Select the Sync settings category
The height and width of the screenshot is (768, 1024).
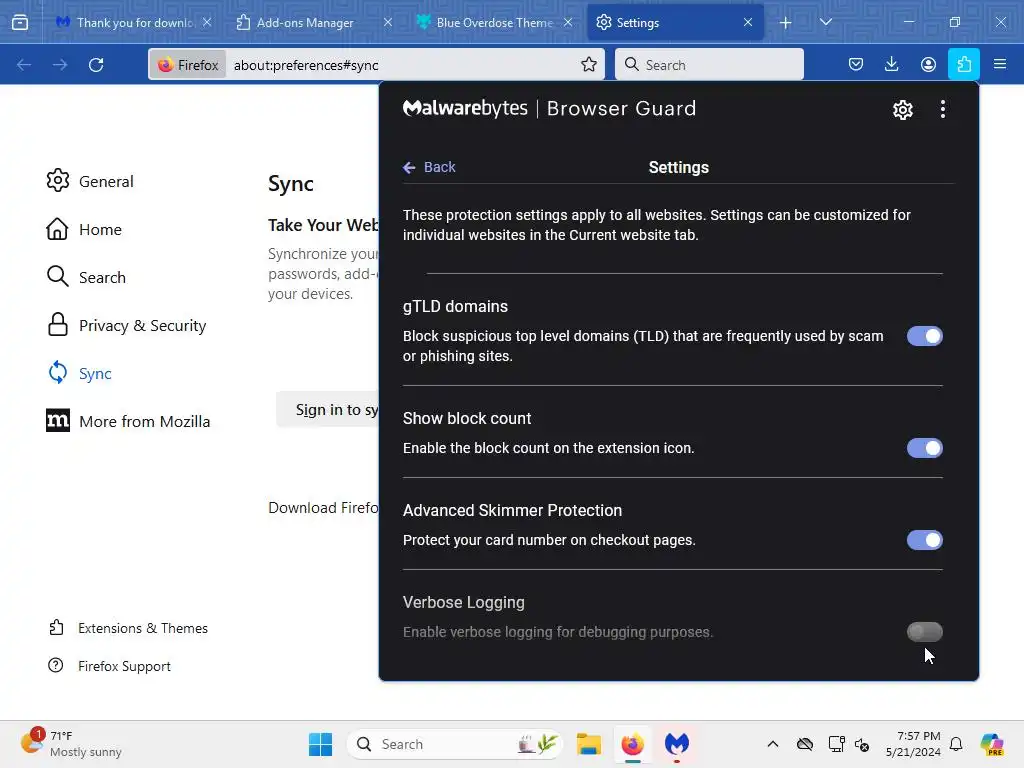click(x=79, y=373)
